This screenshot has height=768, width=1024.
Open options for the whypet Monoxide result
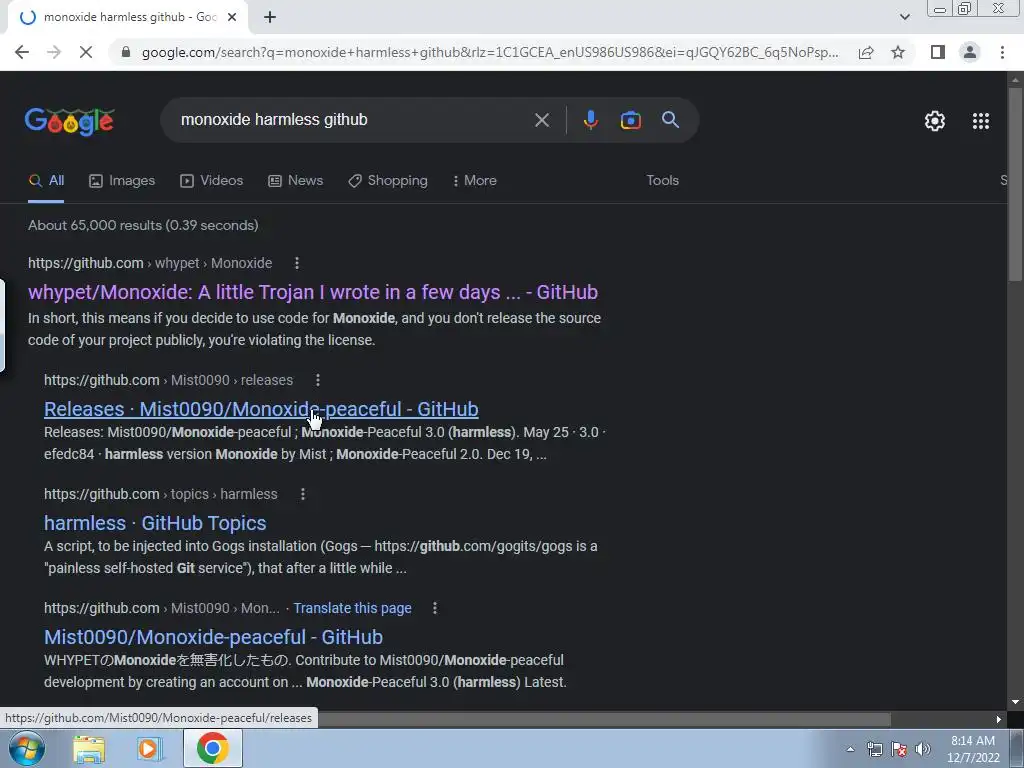pyautogui.click(x=297, y=263)
